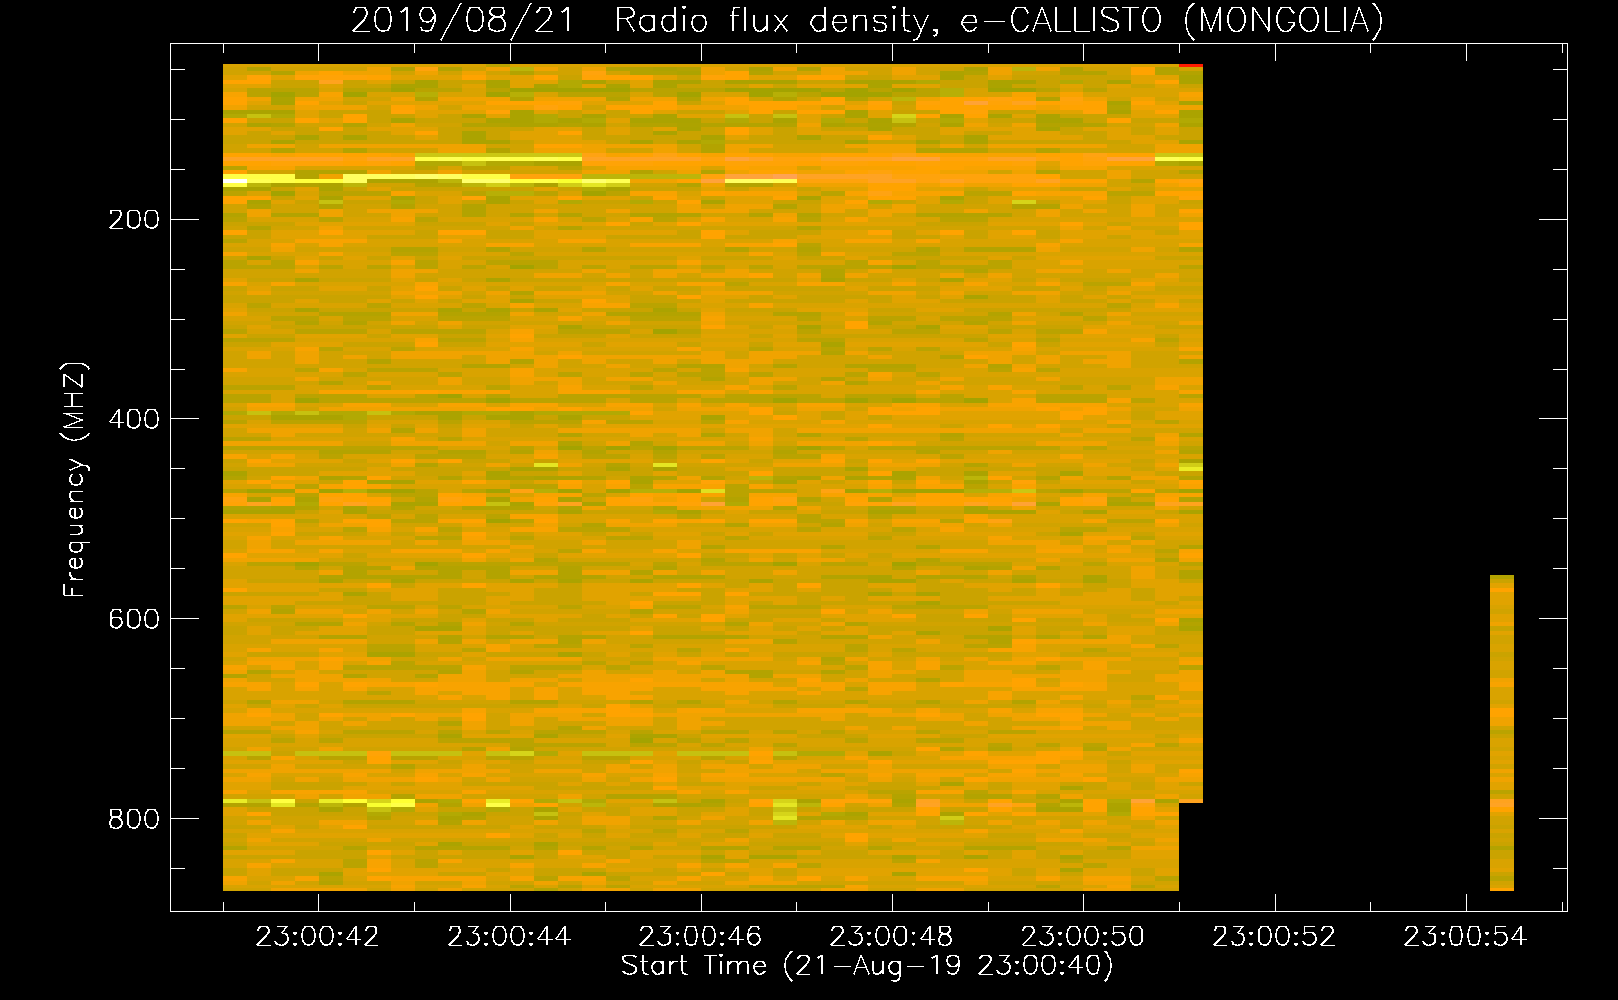1618x1000 pixels.
Task: Click the '23:00:46' time tick label
Action: (700, 937)
